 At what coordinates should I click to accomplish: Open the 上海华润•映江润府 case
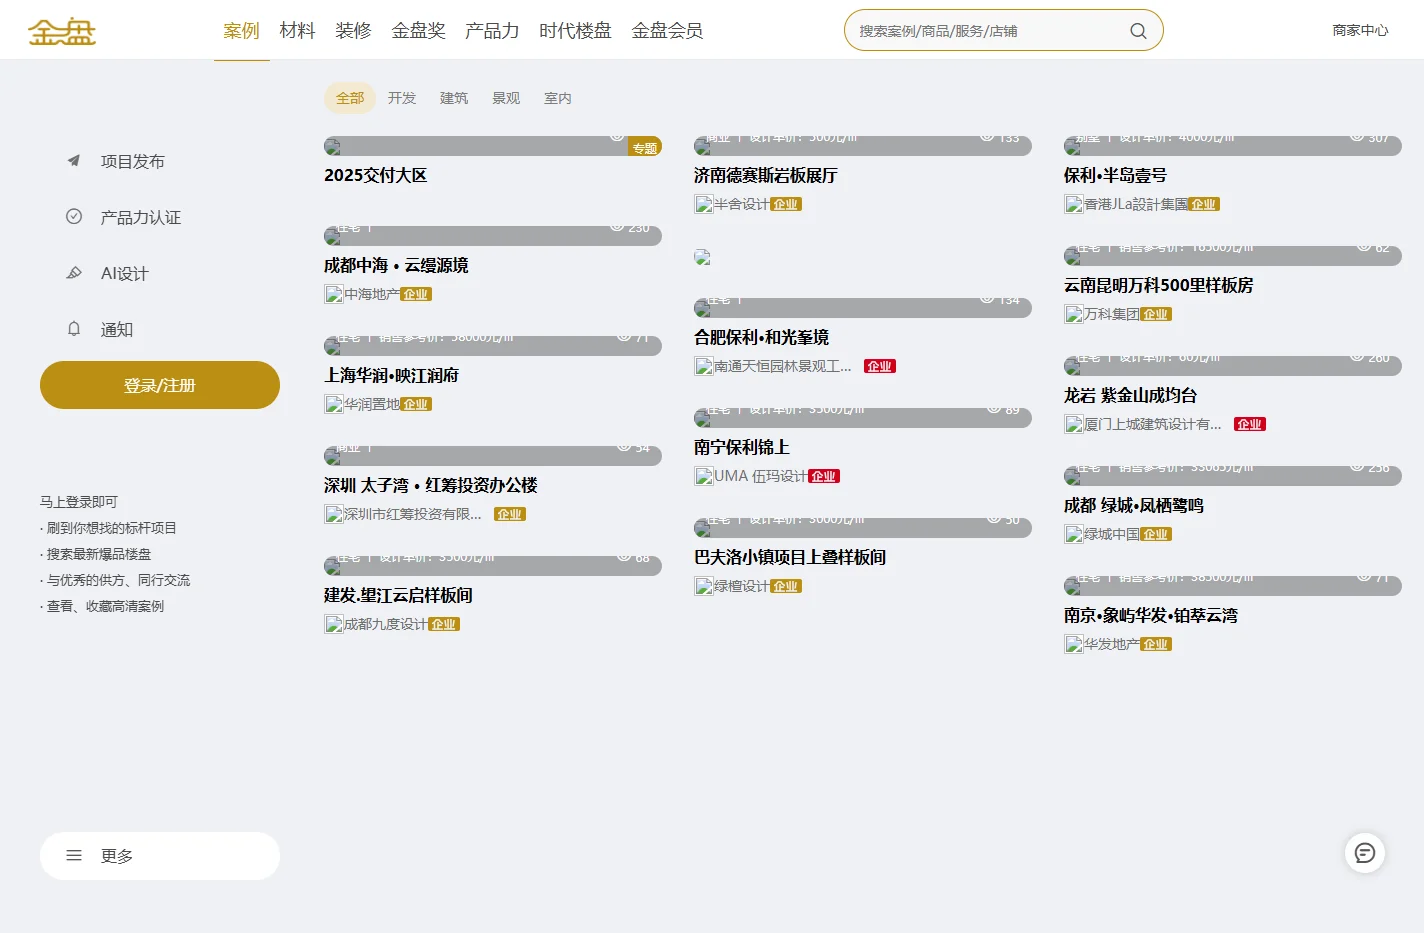click(392, 375)
